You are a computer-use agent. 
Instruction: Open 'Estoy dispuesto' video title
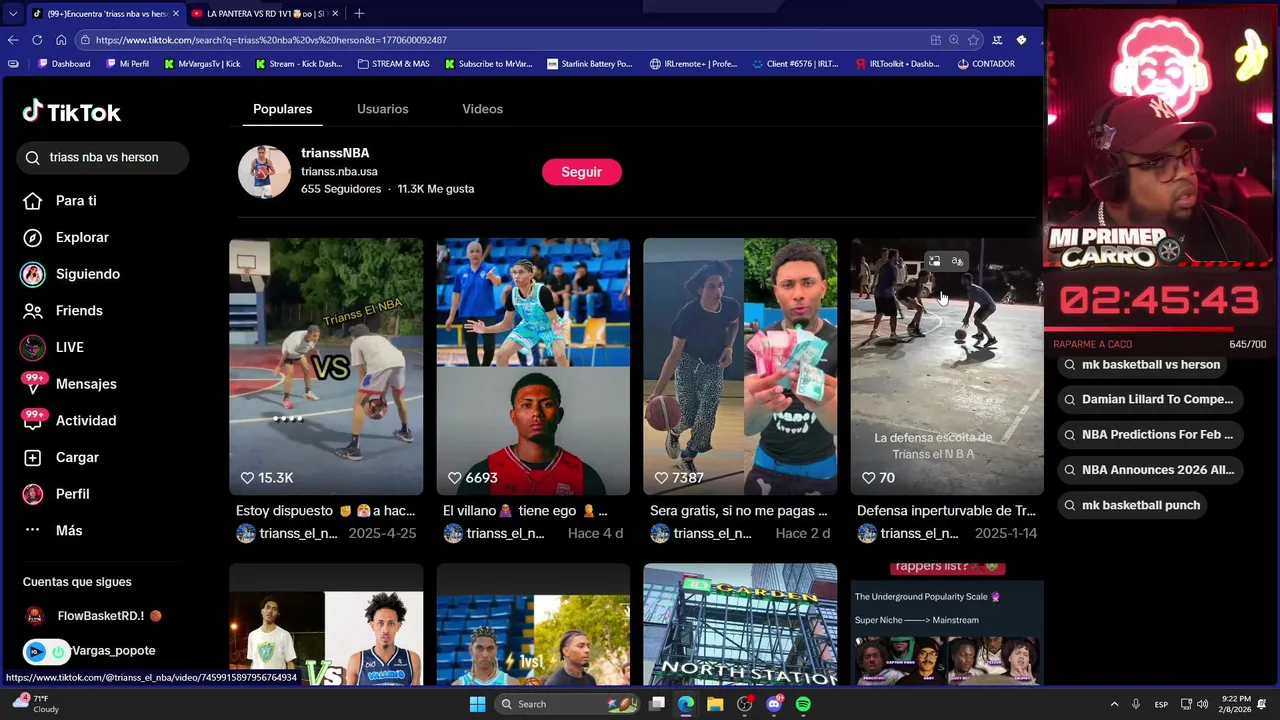(325, 511)
